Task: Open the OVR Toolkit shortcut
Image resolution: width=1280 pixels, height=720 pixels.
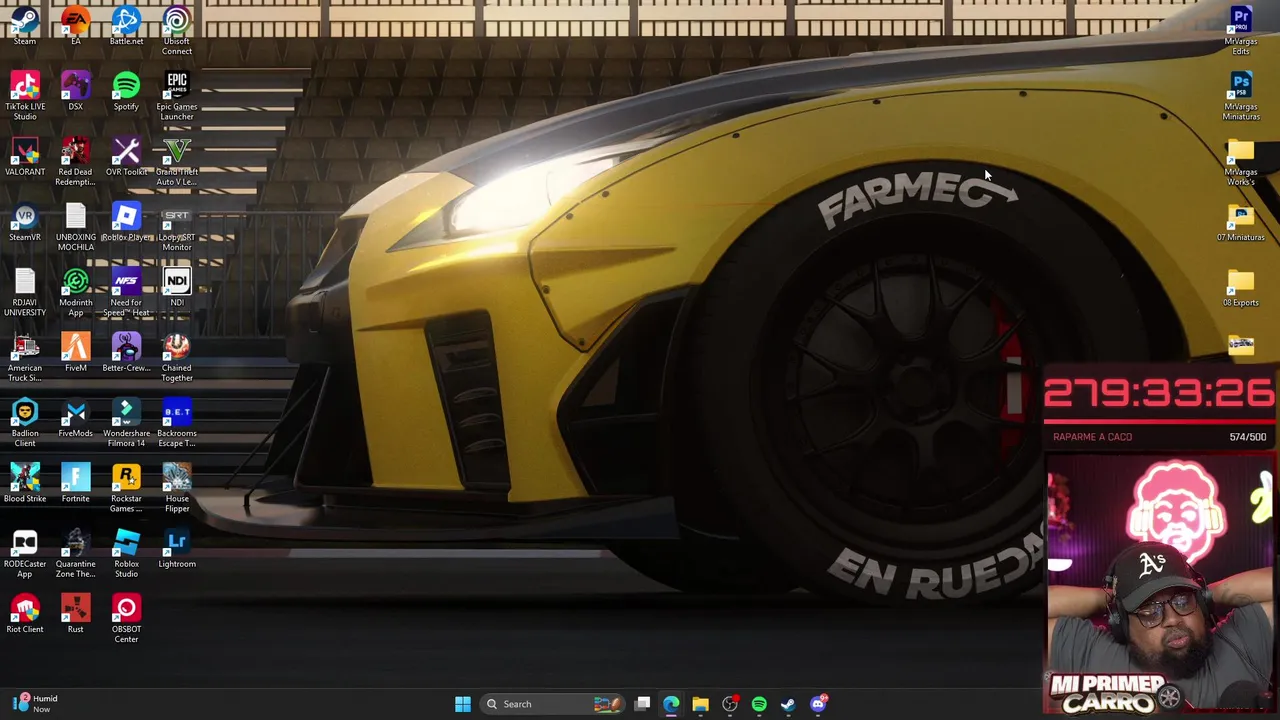Action: [x=126, y=156]
